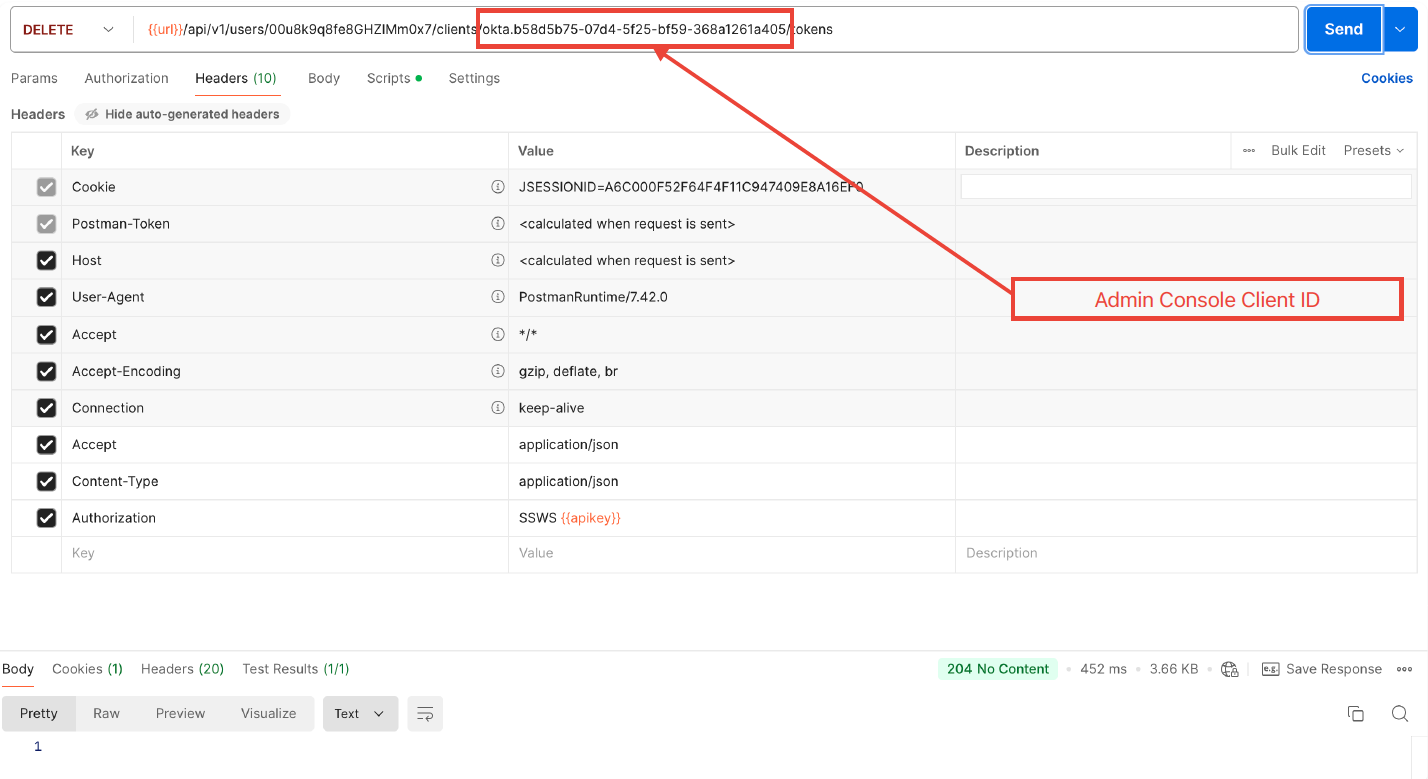The width and height of the screenshot is (1428, 779).
Task: Click the Cookie description field
Action: click(1186, 187)
